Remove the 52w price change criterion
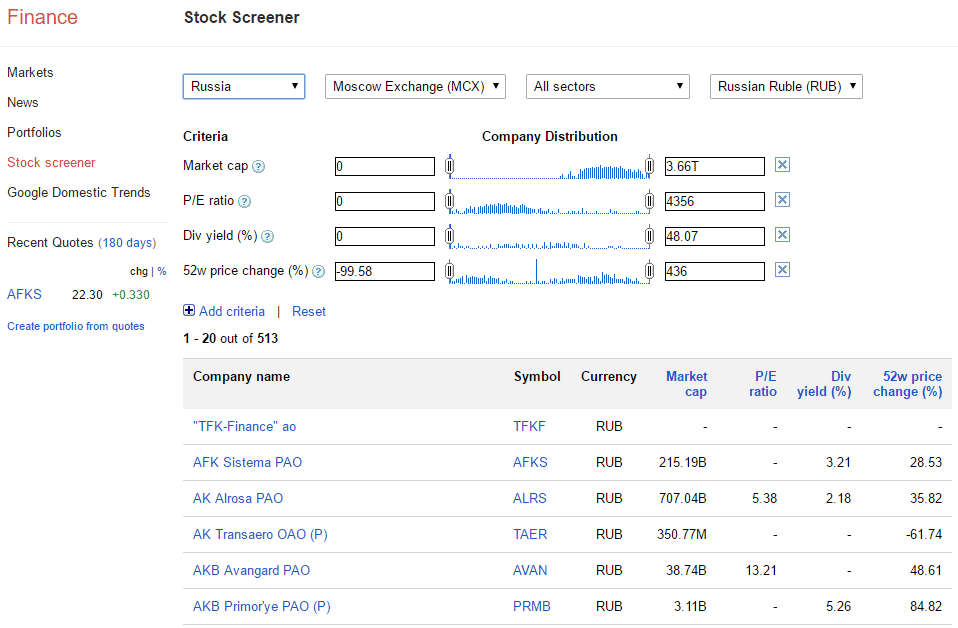The width and height of the screenshot is (958, 628). pyautogui.click(x=782, y=269)
